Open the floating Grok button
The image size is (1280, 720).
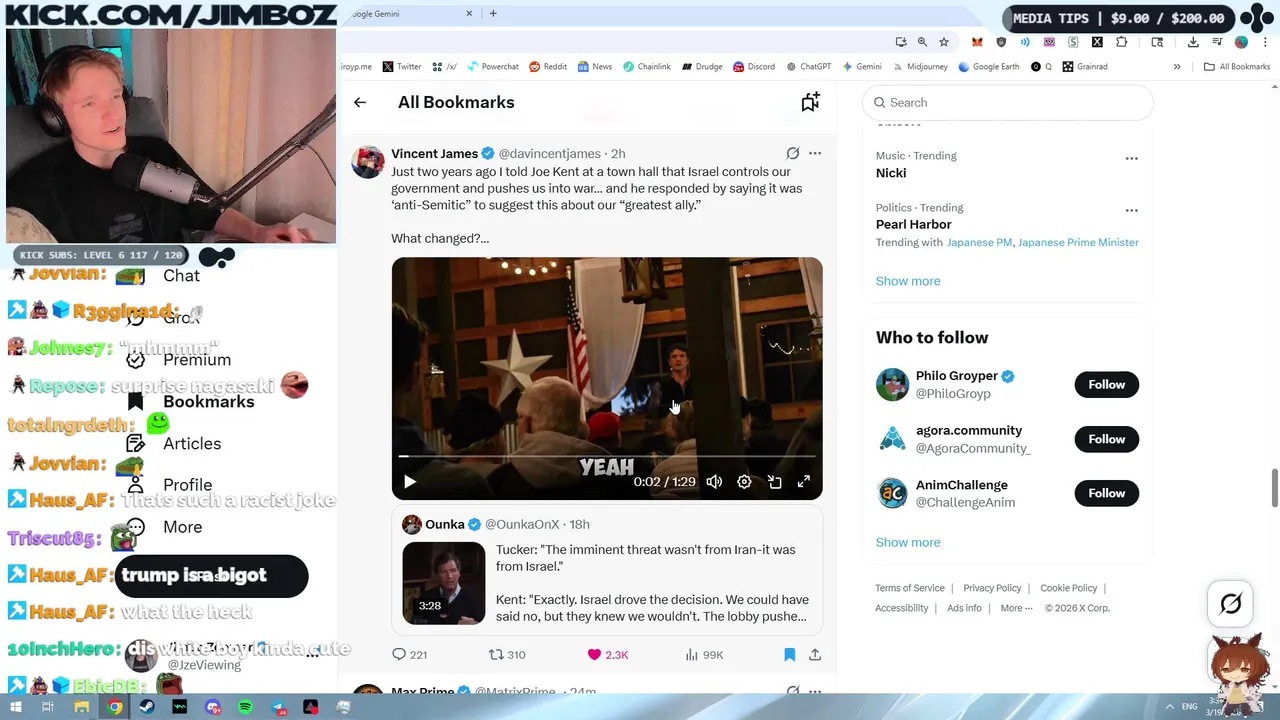tap(1231, 603)
